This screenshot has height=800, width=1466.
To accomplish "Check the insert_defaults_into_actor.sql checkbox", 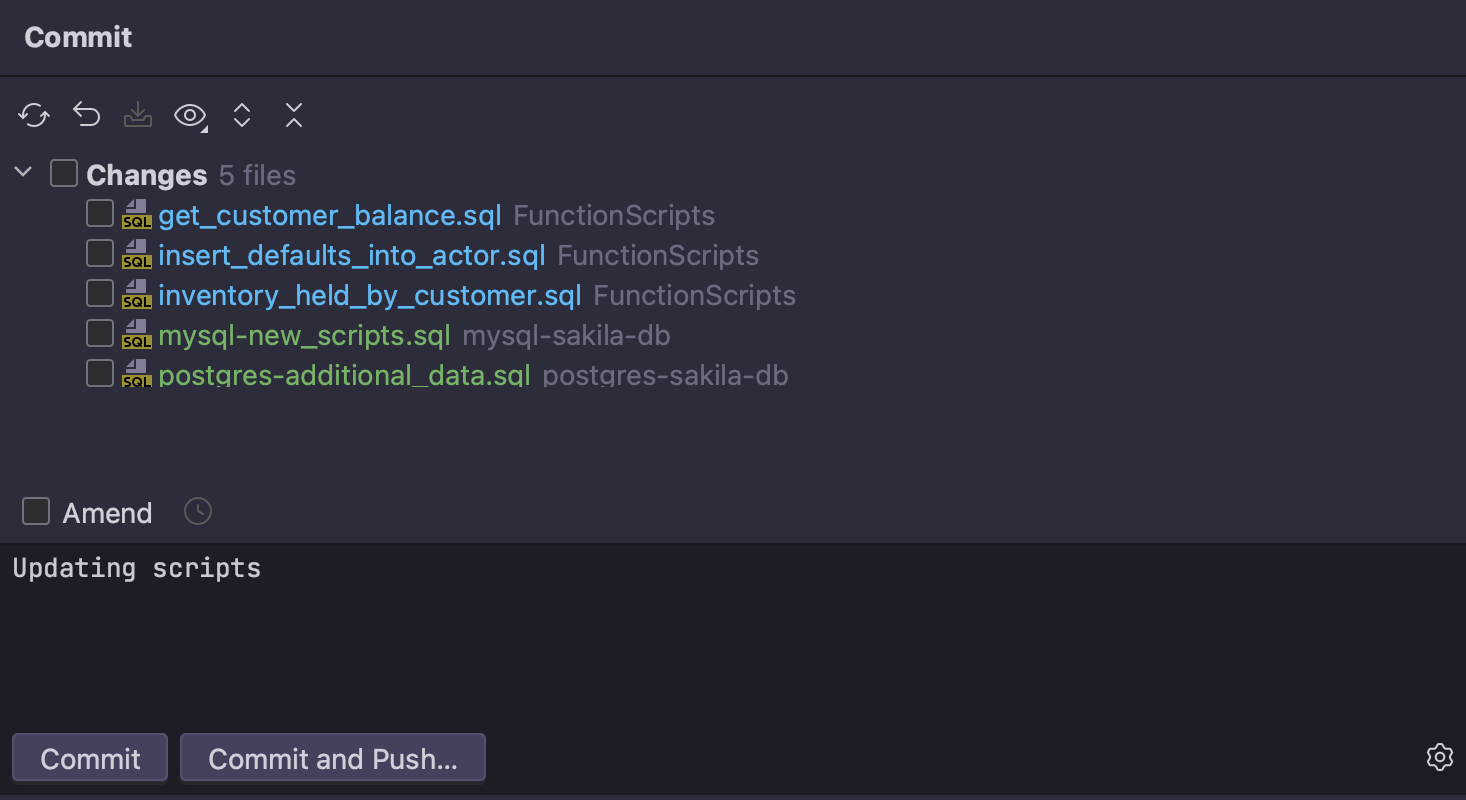I will [99, 253].
